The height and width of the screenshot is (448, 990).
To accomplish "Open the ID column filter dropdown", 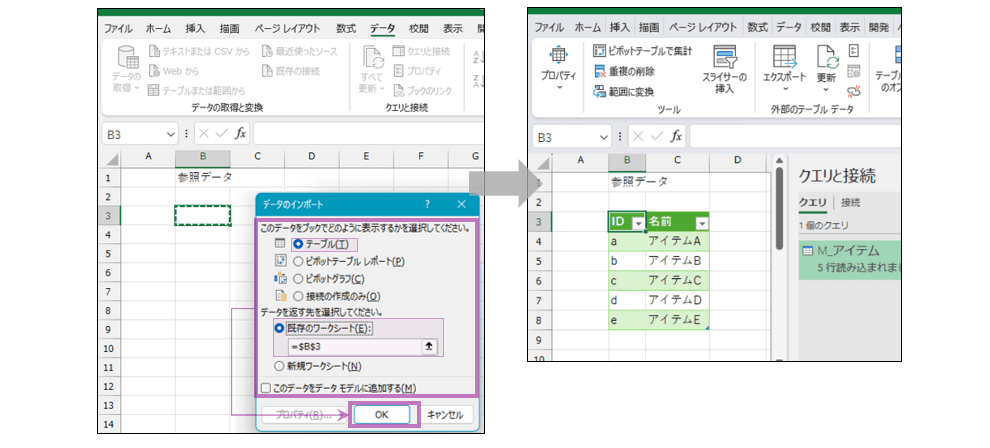I will [x=638, y=223].
